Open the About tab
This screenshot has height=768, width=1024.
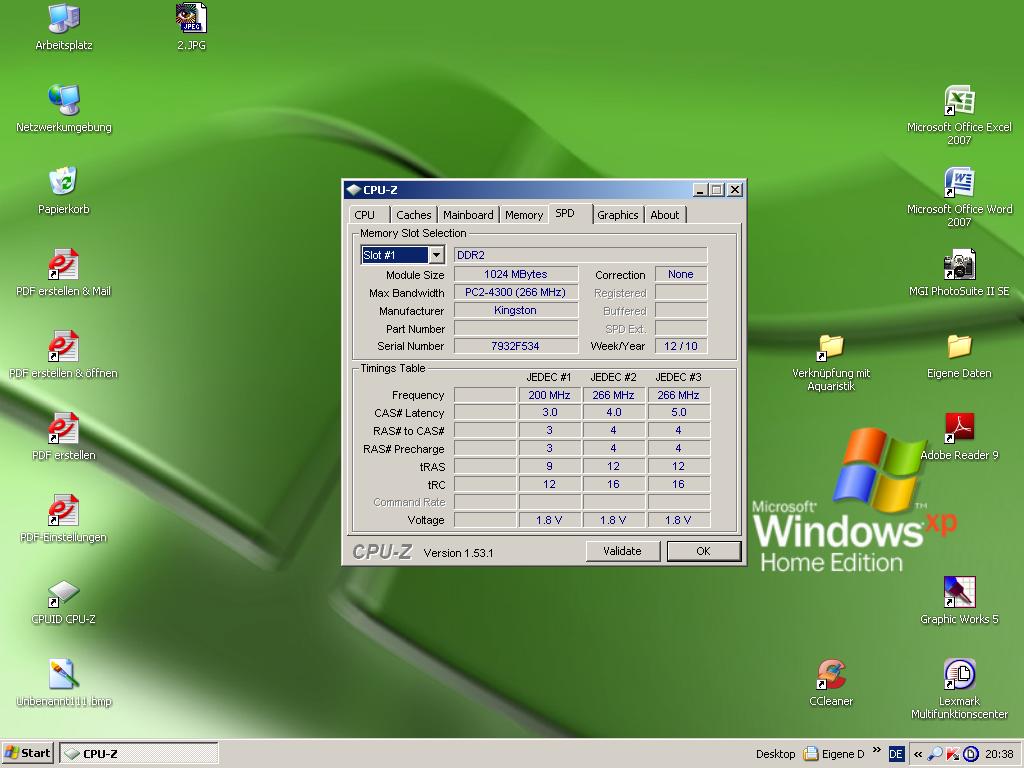coord(665,215)
